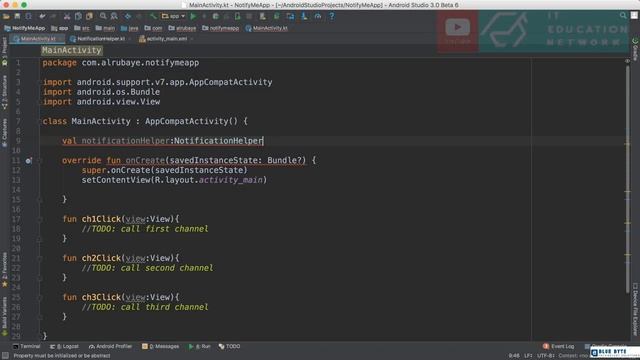Place cursor after NotificationHelper on line 9
This screenshot has width=640, height=360.
263,141
